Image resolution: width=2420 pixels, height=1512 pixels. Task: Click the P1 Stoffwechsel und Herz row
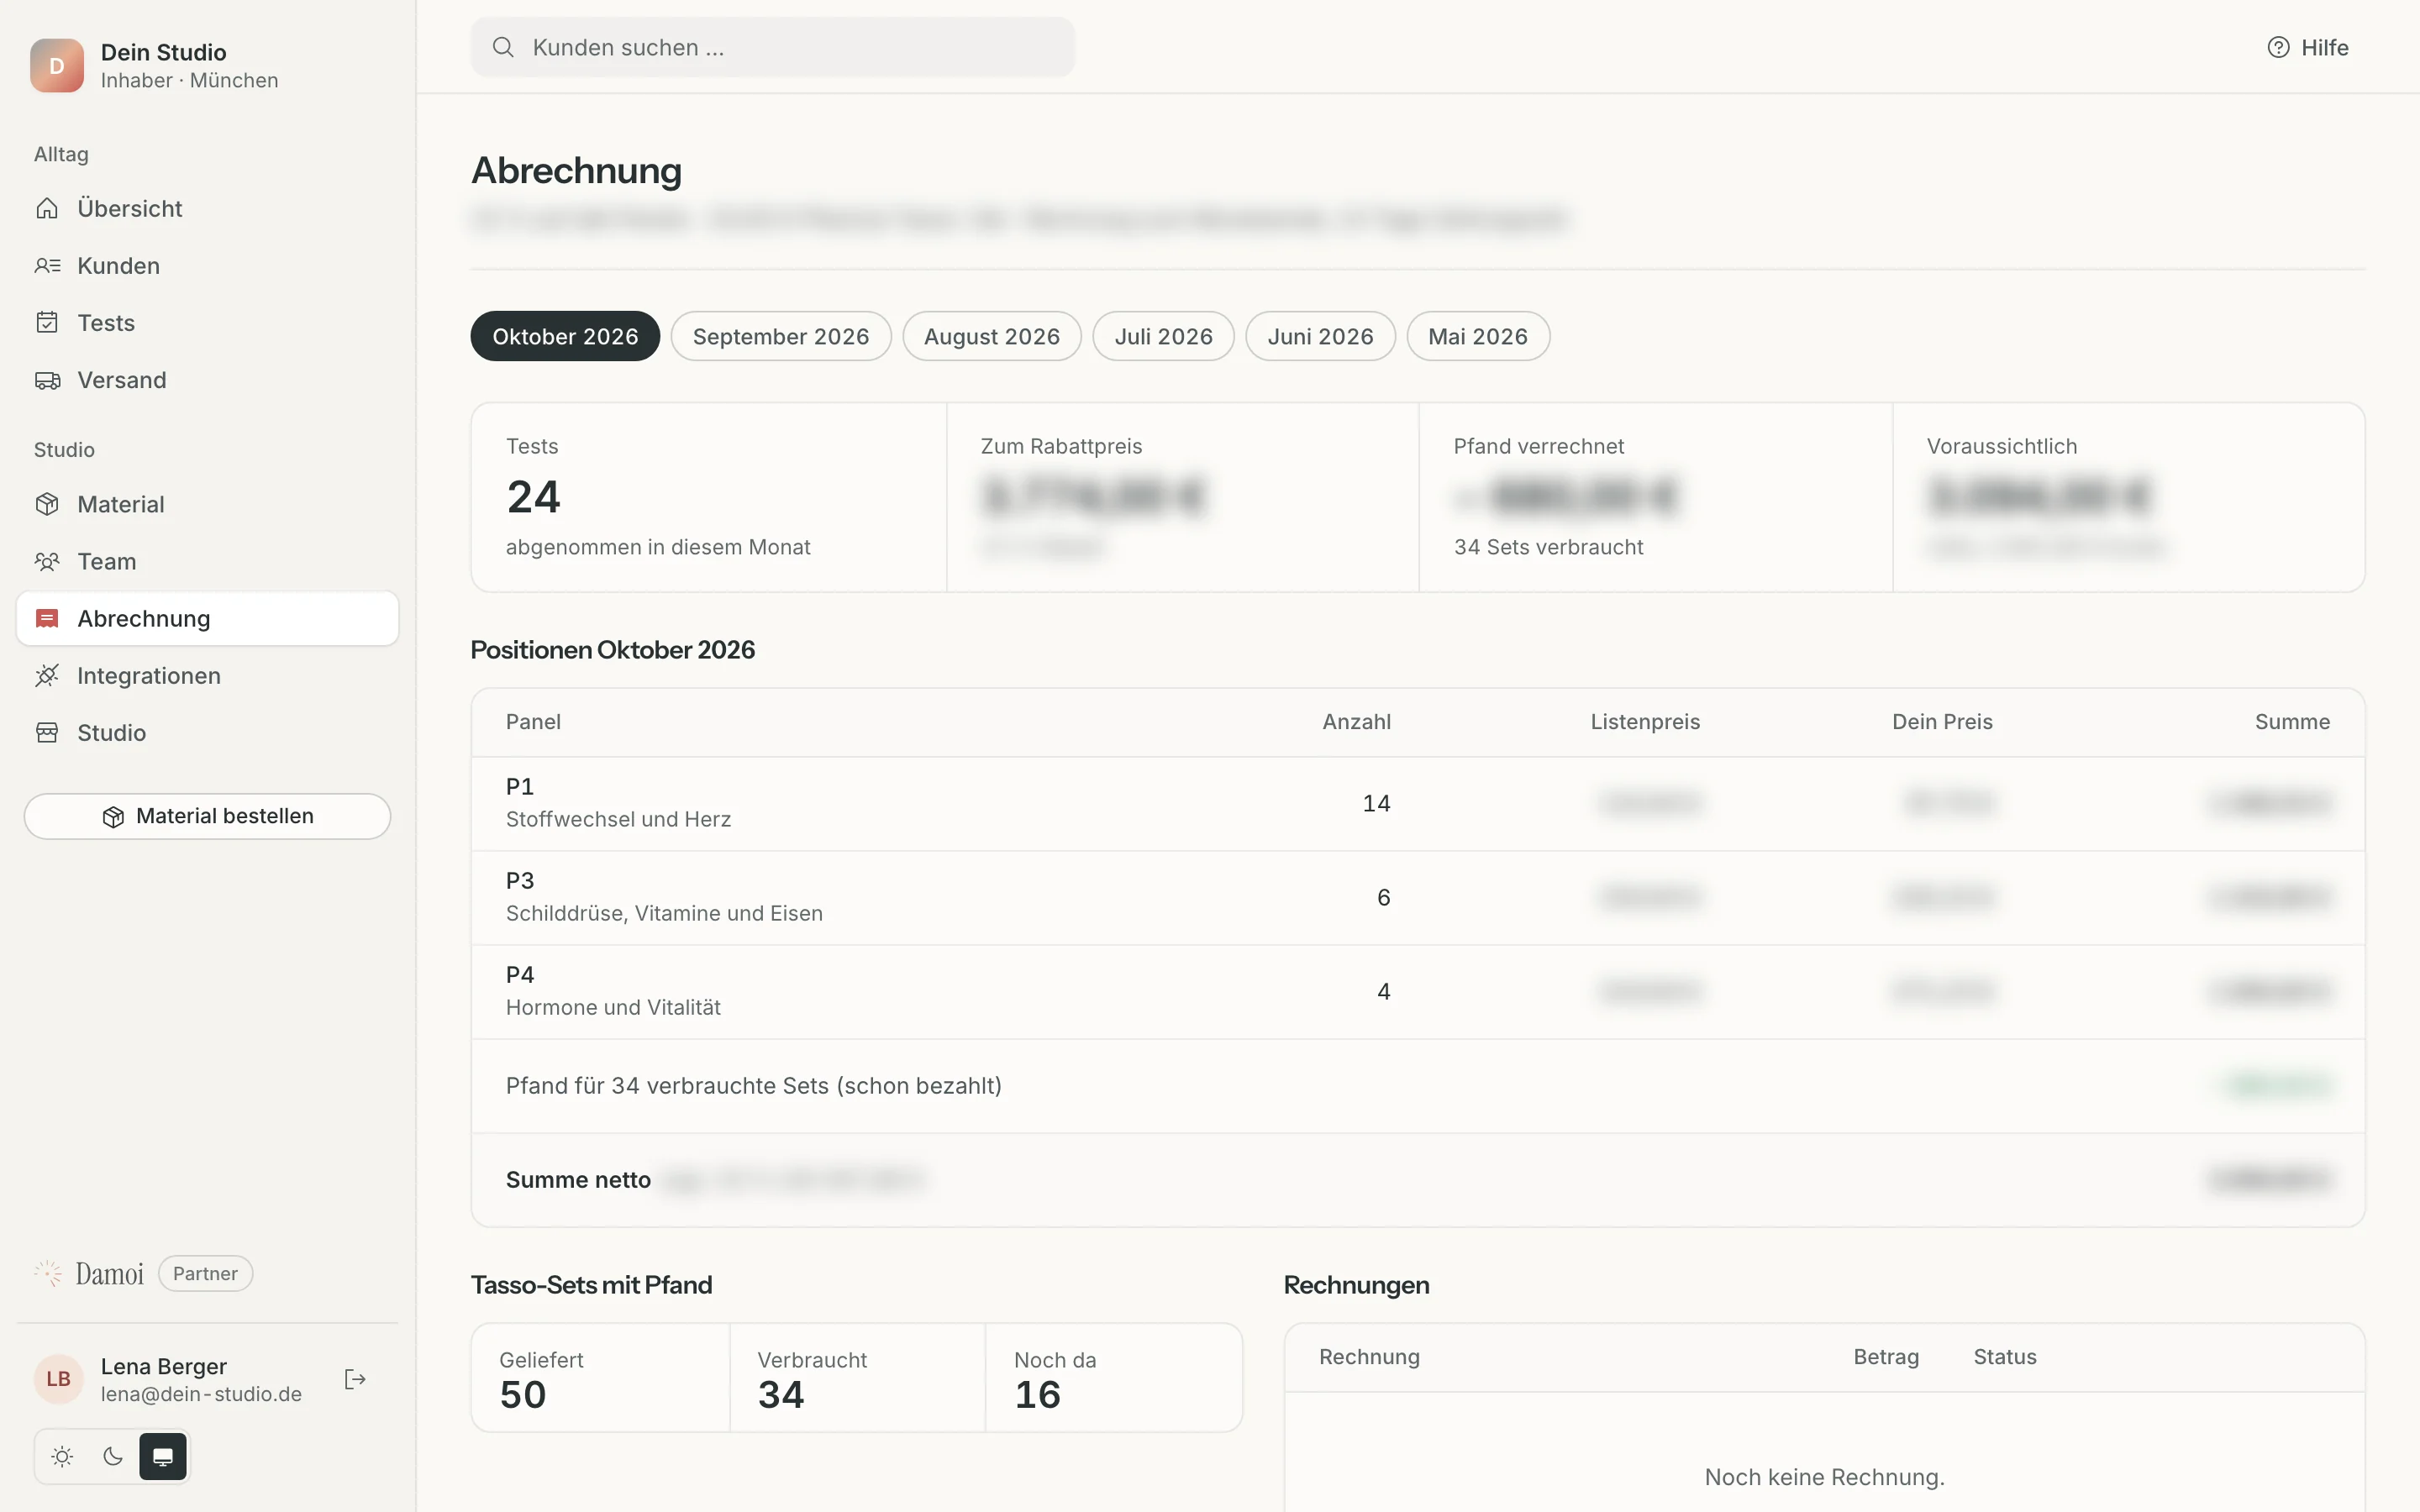tap(1418, 803)
